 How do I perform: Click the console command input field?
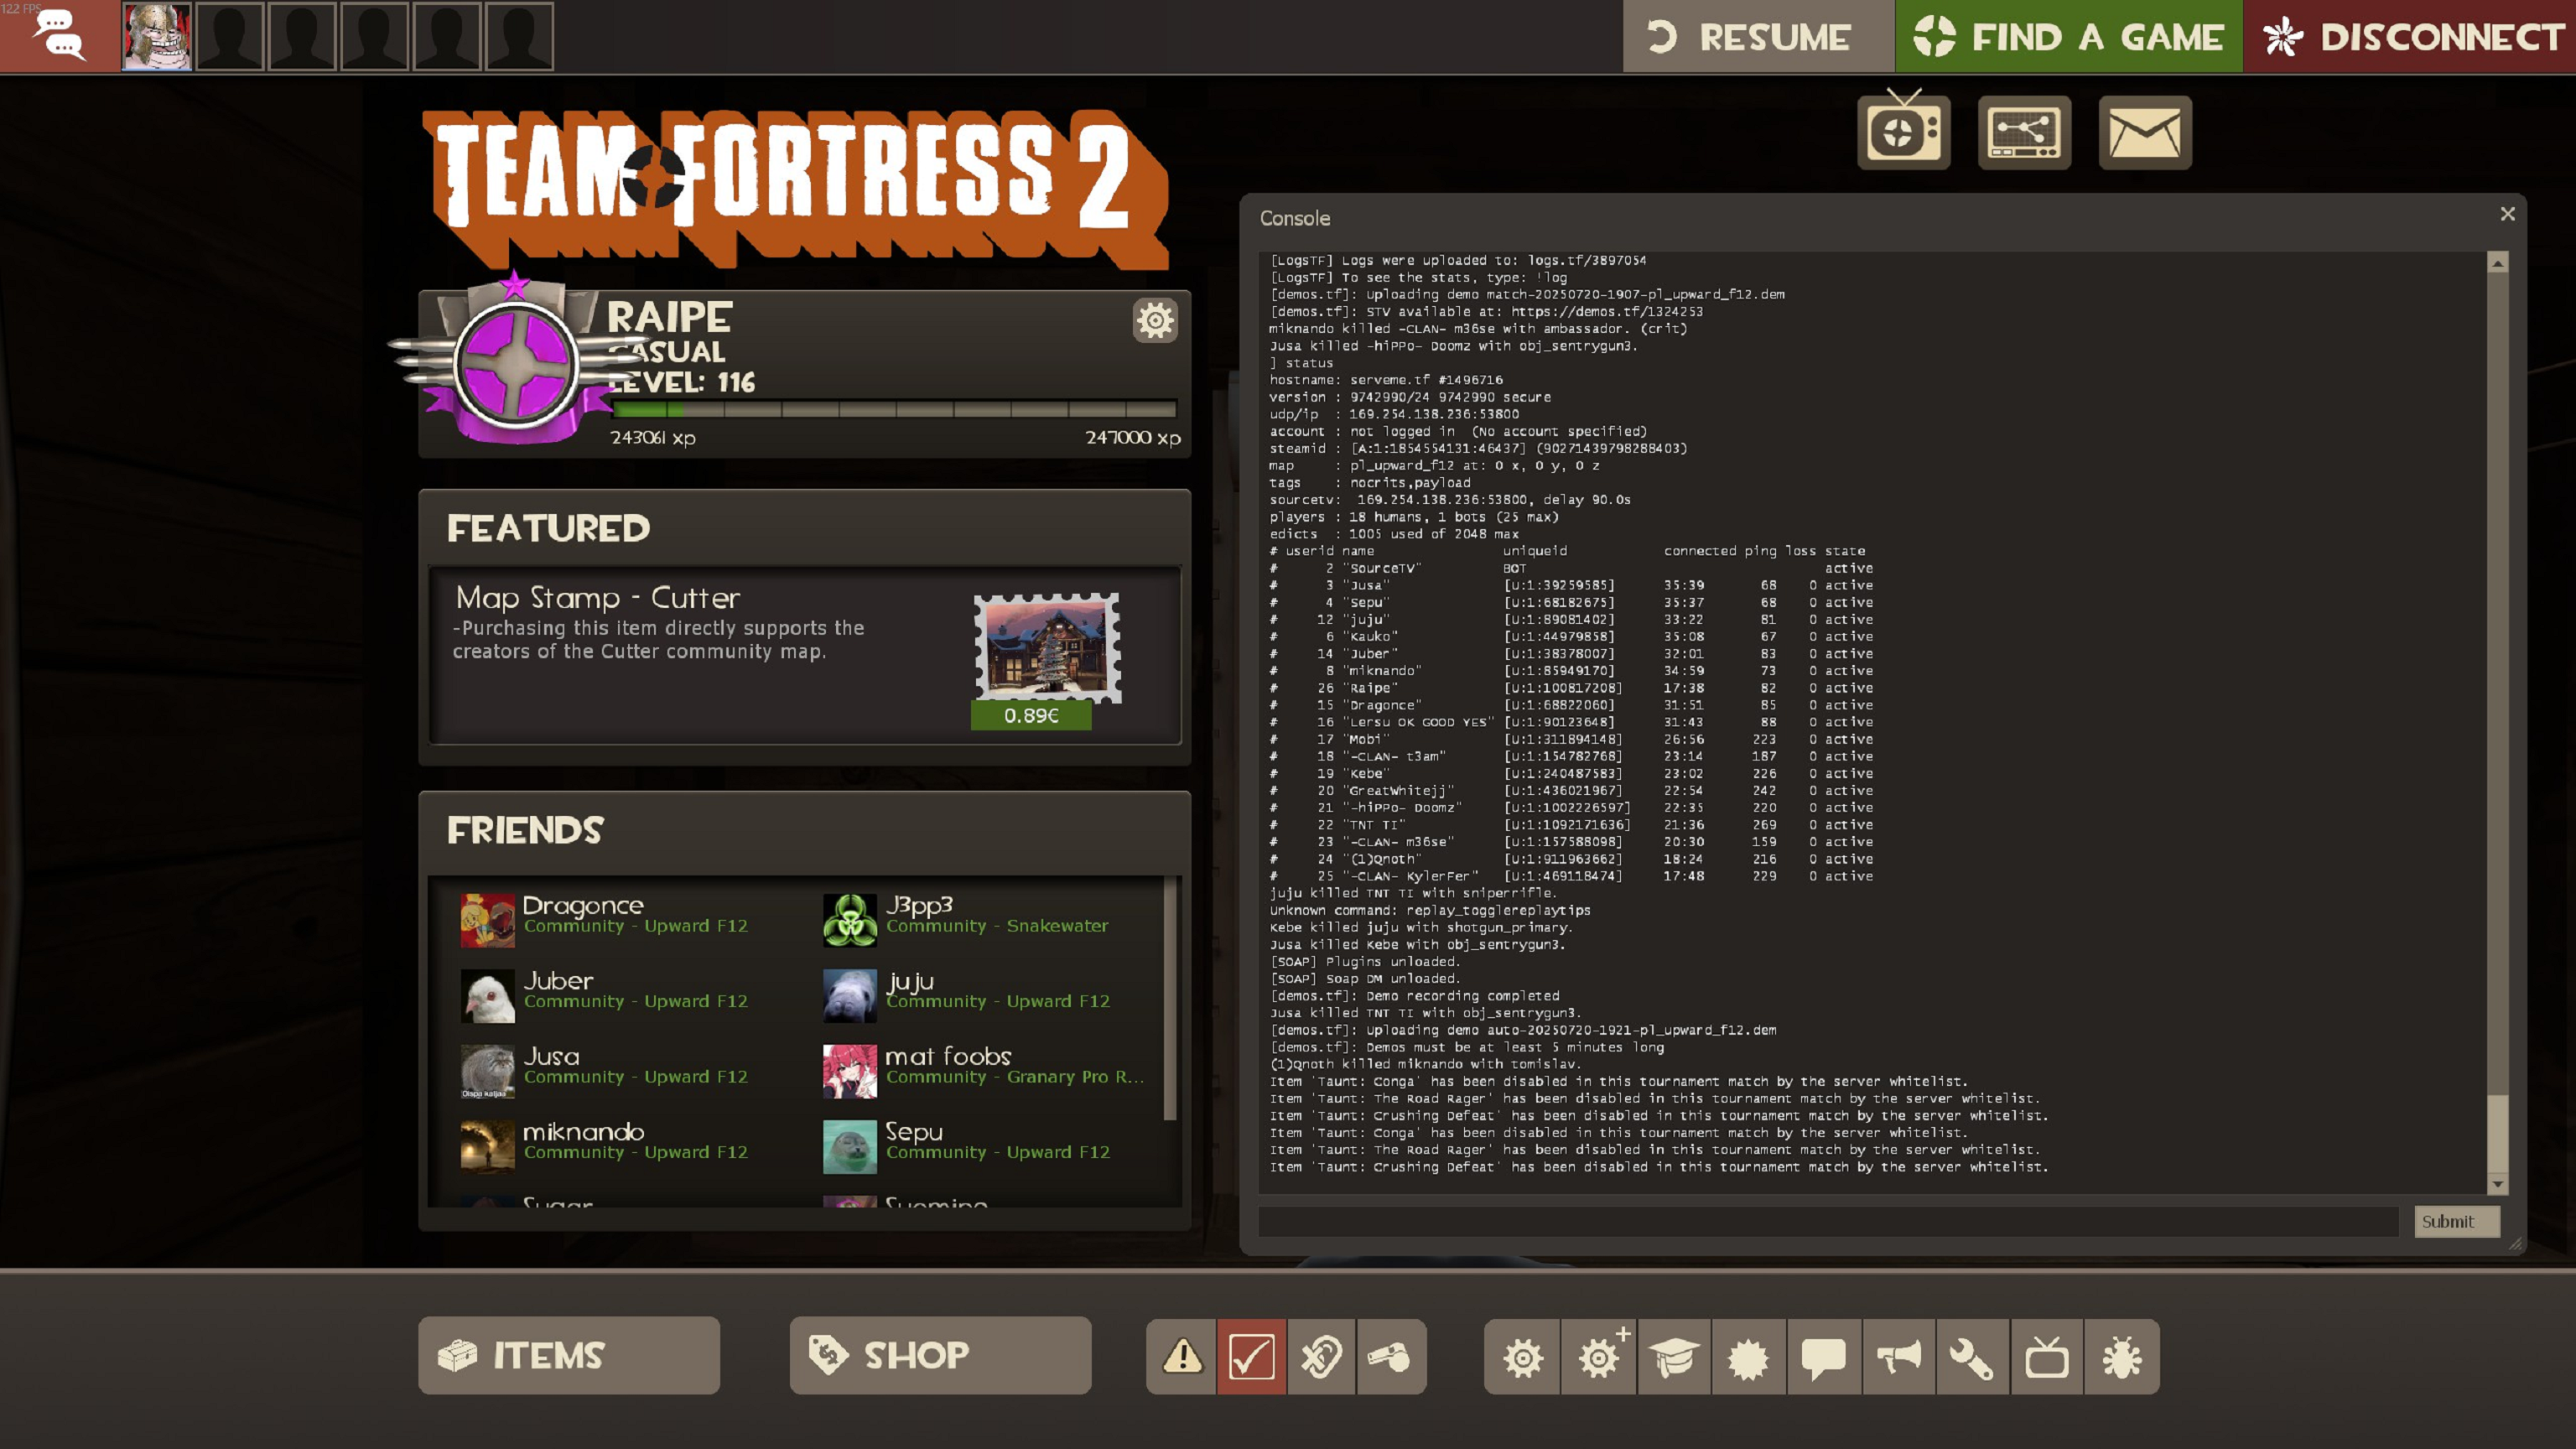[x=1828, y=1221]
